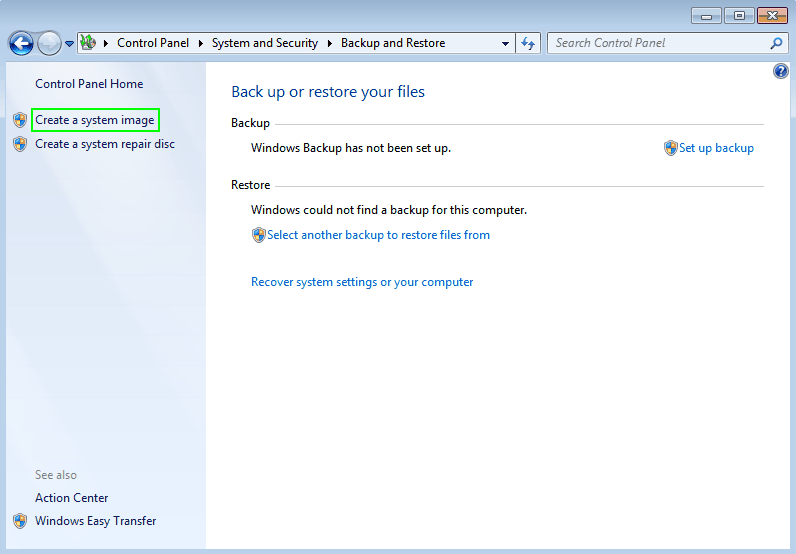Open the address bar history dropdown arrow
Screen dimensions: 796x554
click(x=505, y=44)
